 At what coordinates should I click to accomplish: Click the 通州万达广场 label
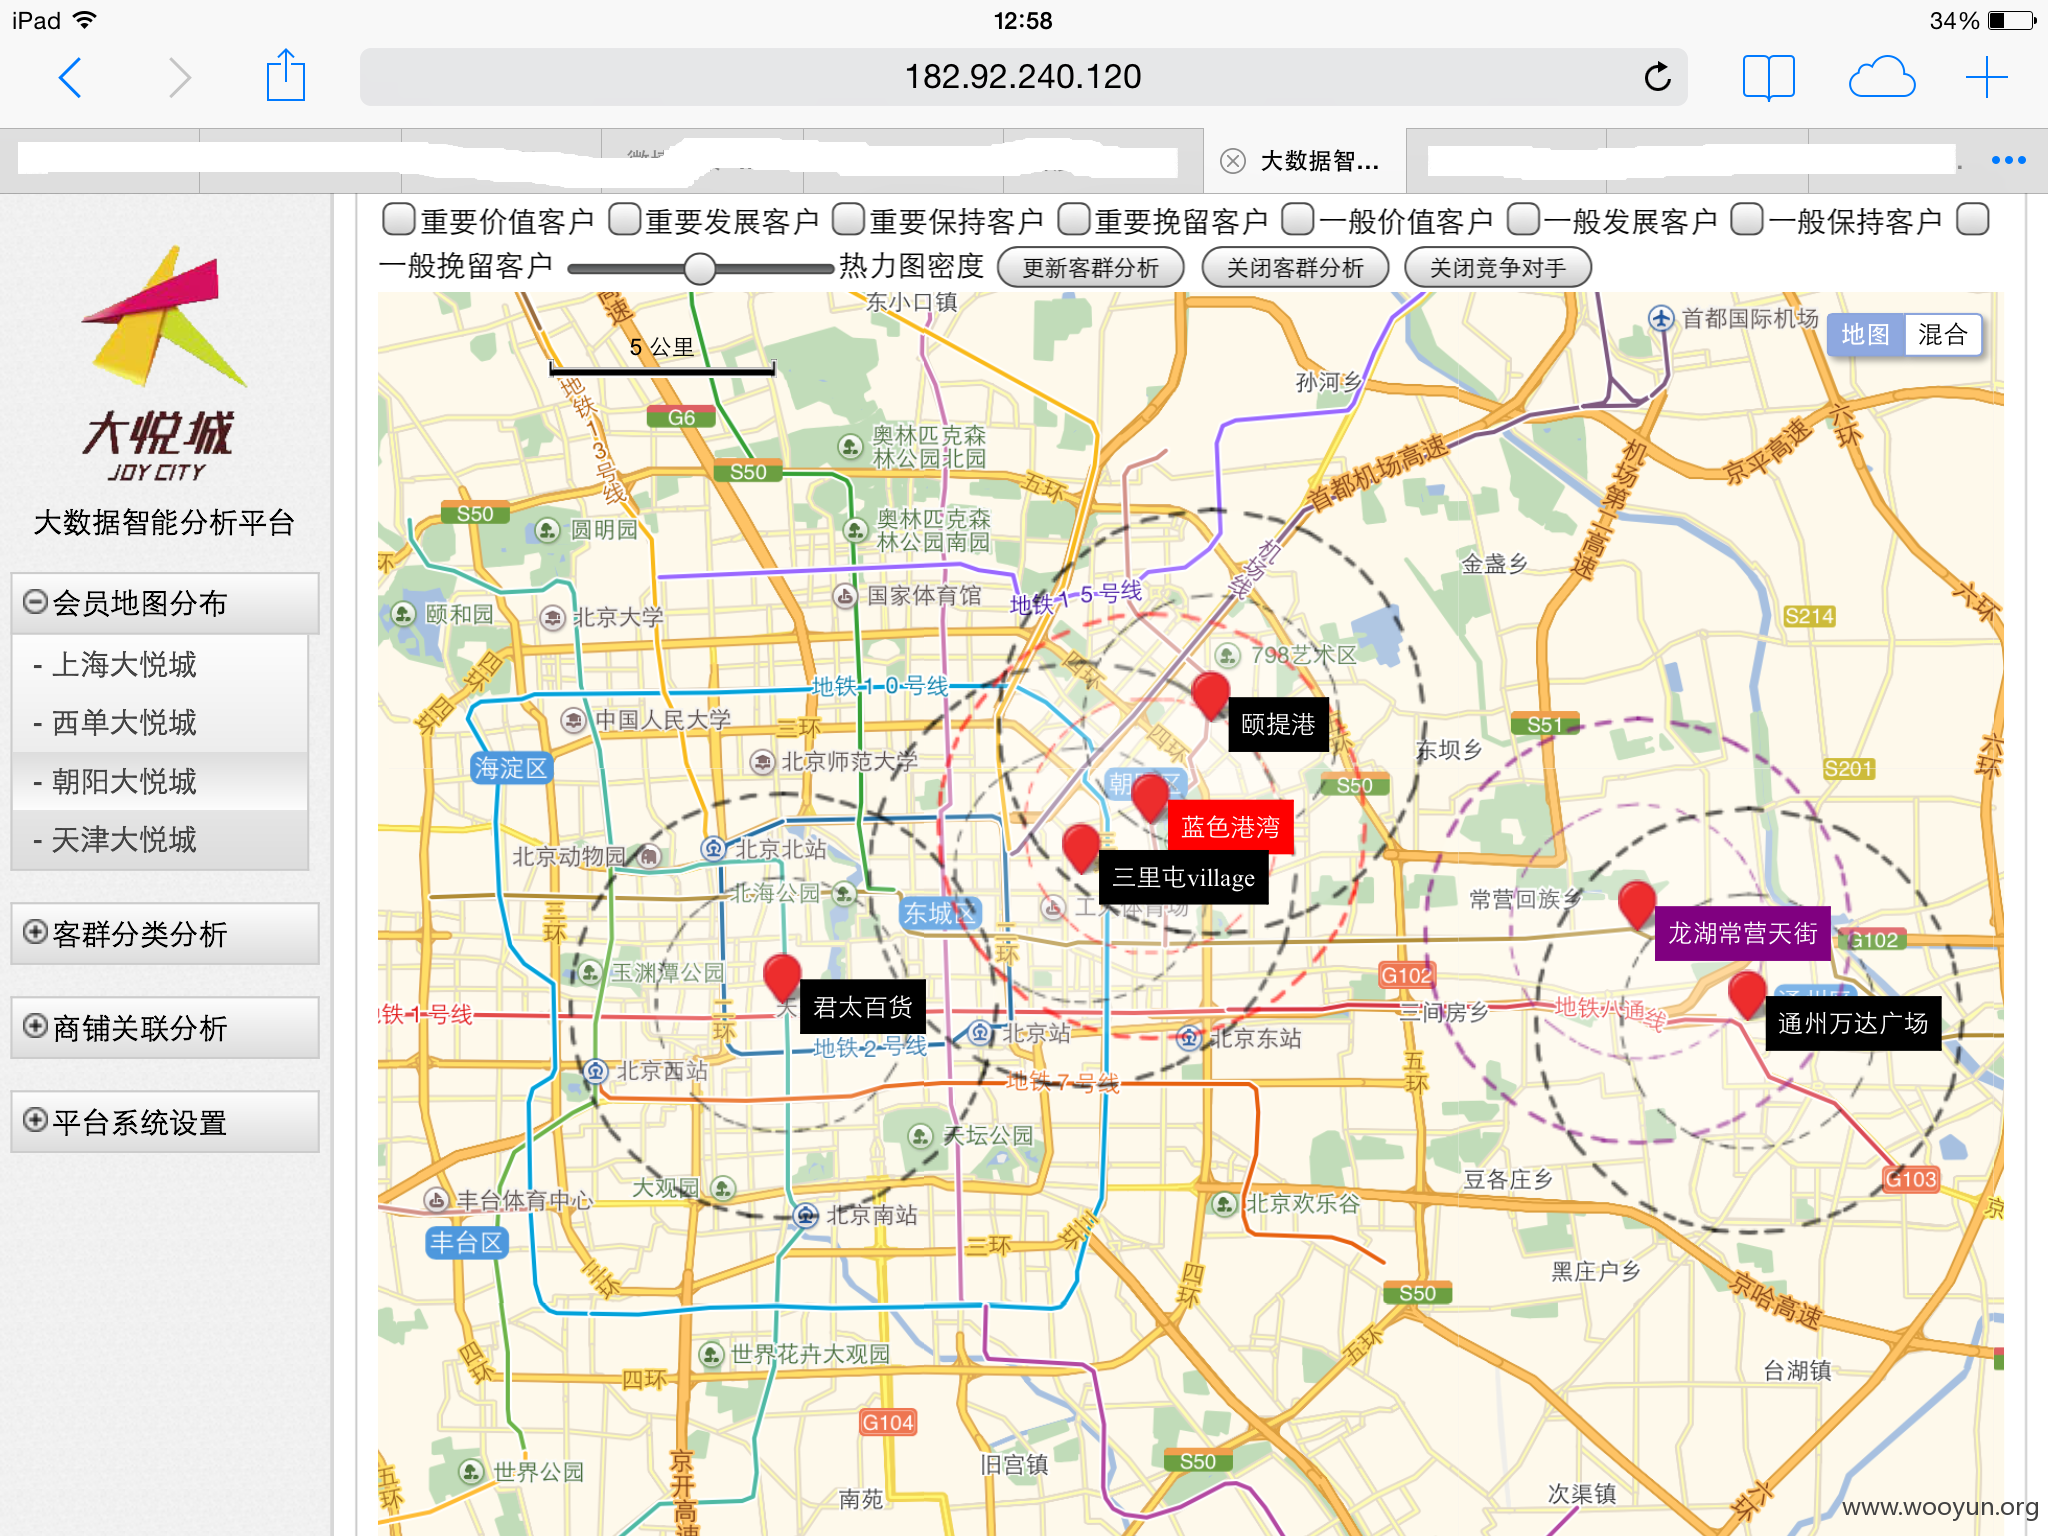point(1853,1023)
